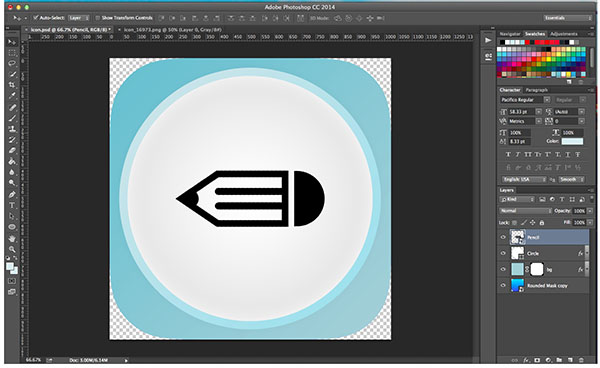600x368 pixels.
Task: Select the Zoom tool
Action: [x=12, y=249]
